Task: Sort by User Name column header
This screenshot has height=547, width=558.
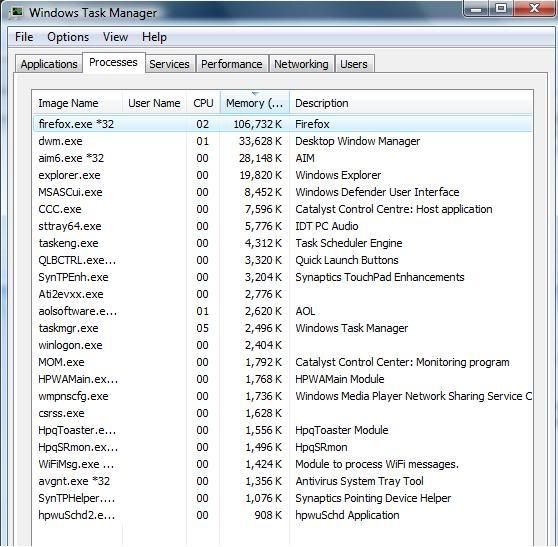Action: pyautogui.click(x=154, y=103)
